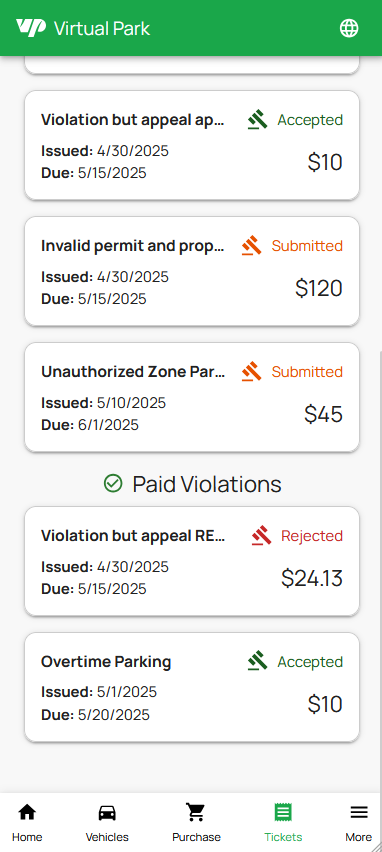Viewport: 382px width, 852px height.
Task: Click the Virtual Park header title
Action: tap(102, 28)
